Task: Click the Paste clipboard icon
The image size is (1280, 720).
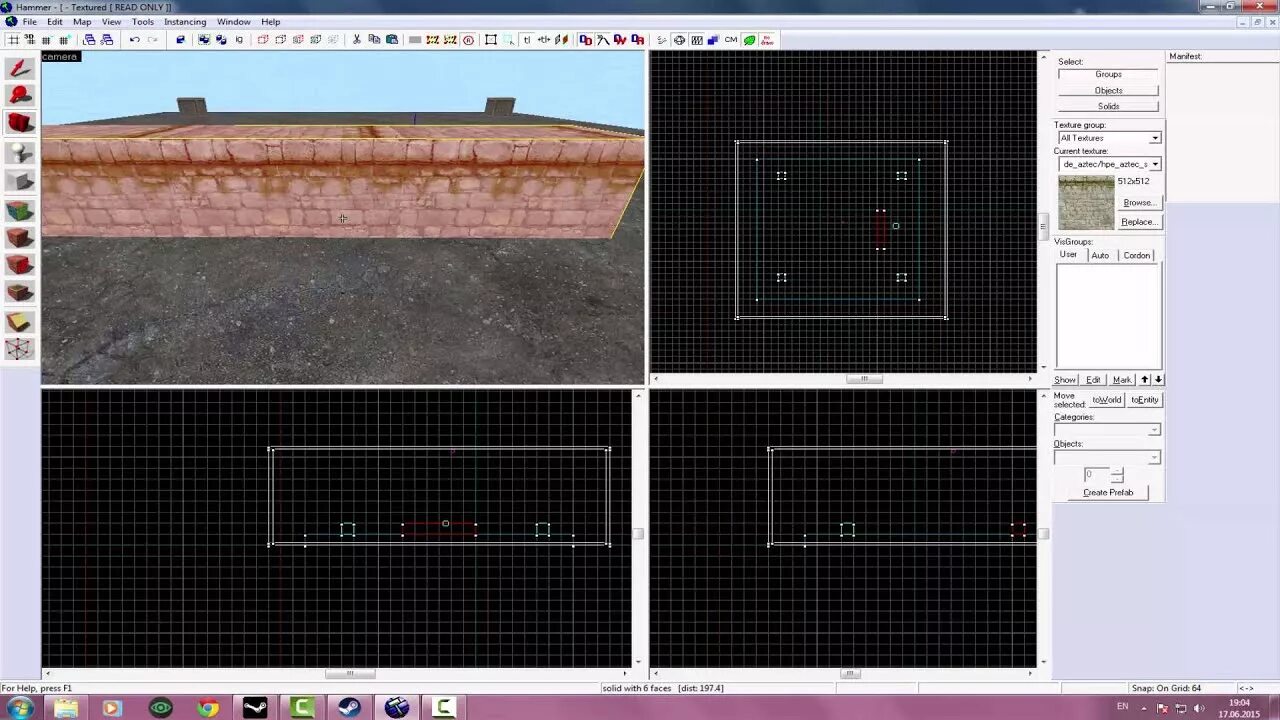Action: [x=392, y=40]
